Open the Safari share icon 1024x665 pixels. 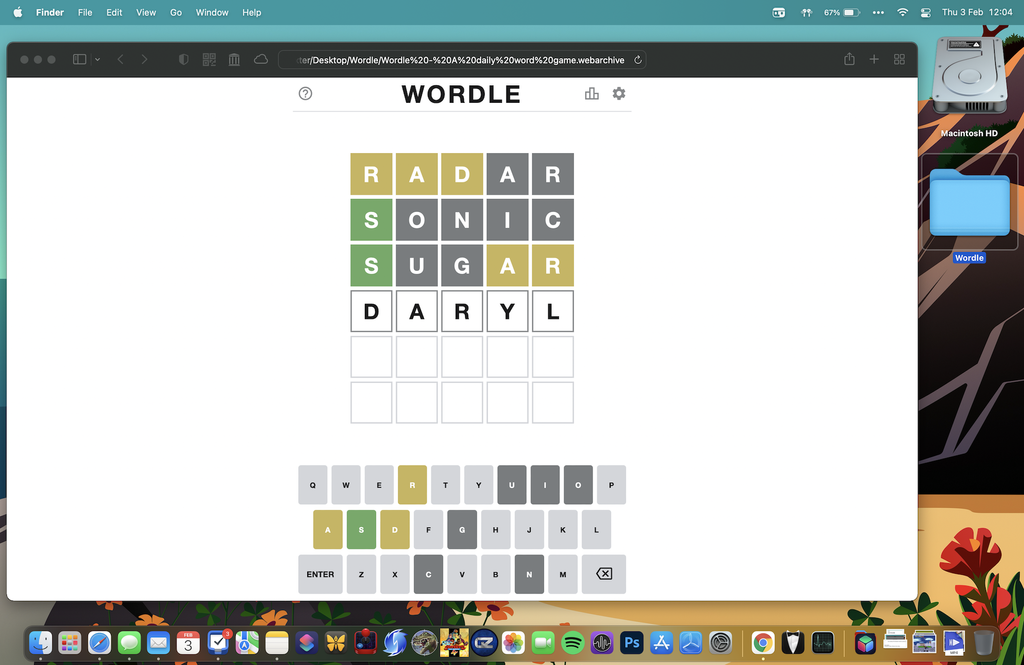[849, 59]
